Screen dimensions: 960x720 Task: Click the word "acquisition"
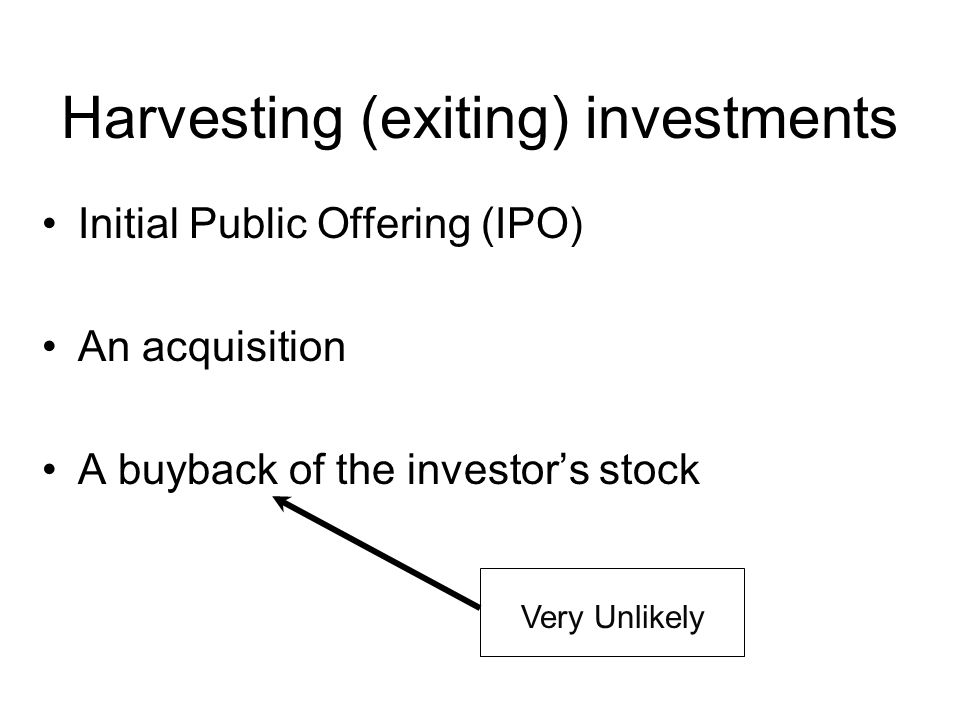(244, 349)
